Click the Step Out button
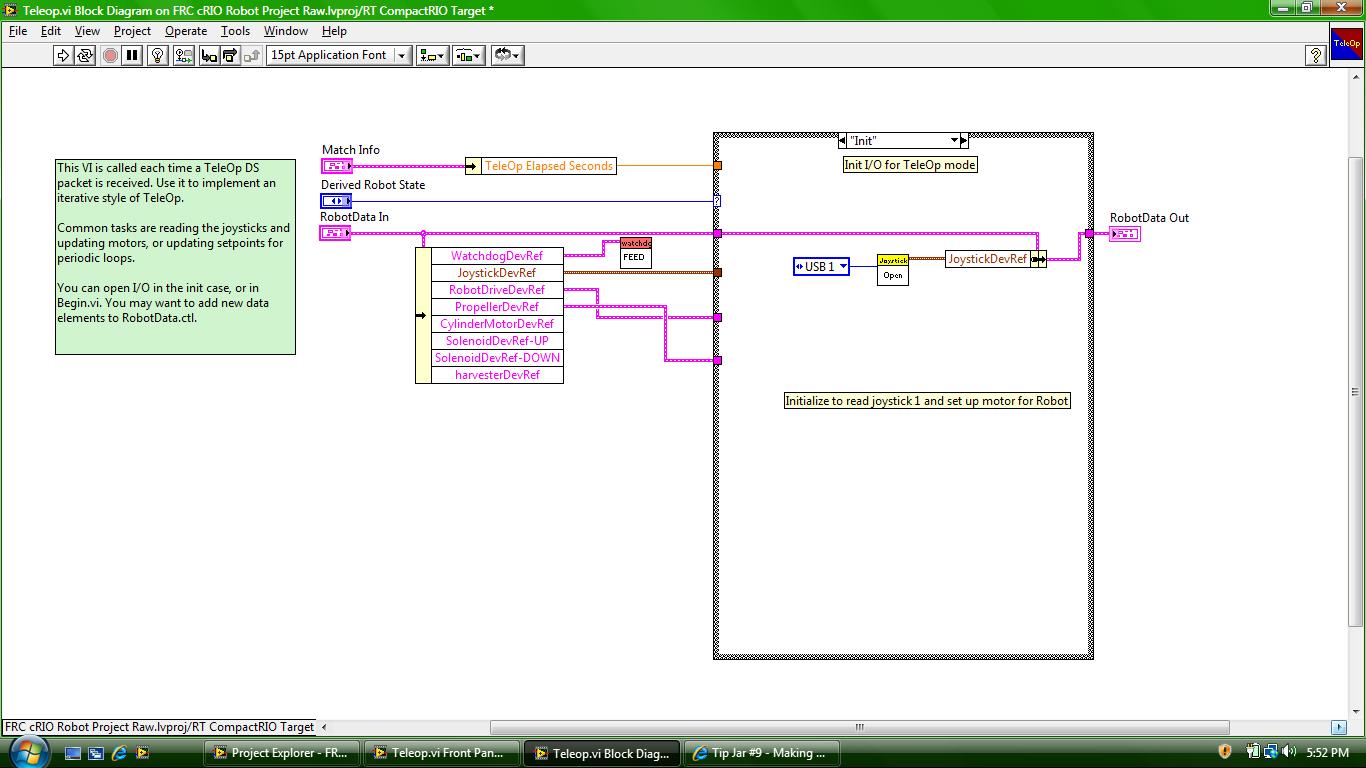This screenshot has height=768, width=1366. click(x=253, y=56)
